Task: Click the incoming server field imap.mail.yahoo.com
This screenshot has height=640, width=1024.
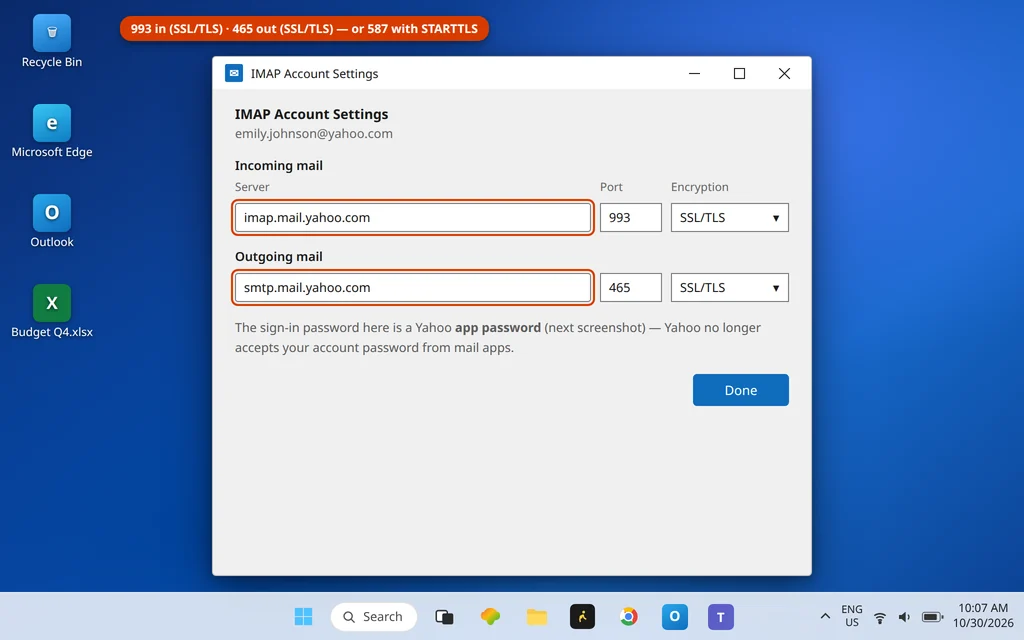Action: [413, 217]
